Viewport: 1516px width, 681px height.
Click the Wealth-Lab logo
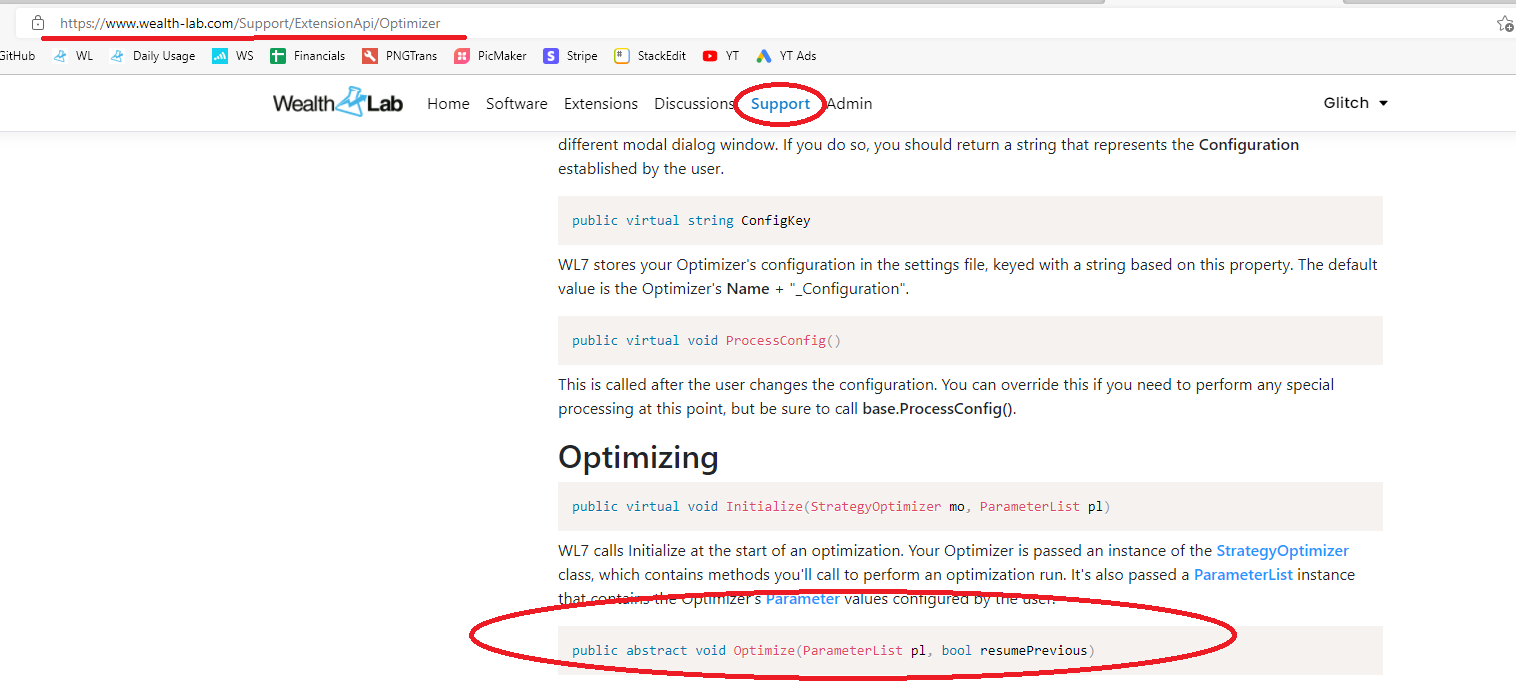click(x=337, y=102)
